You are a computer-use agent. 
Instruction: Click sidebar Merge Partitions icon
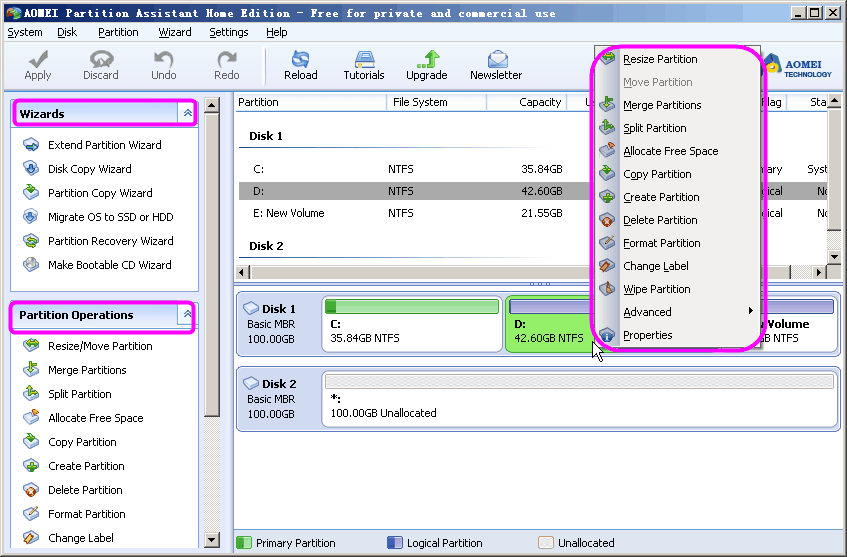tap(31, 370)
